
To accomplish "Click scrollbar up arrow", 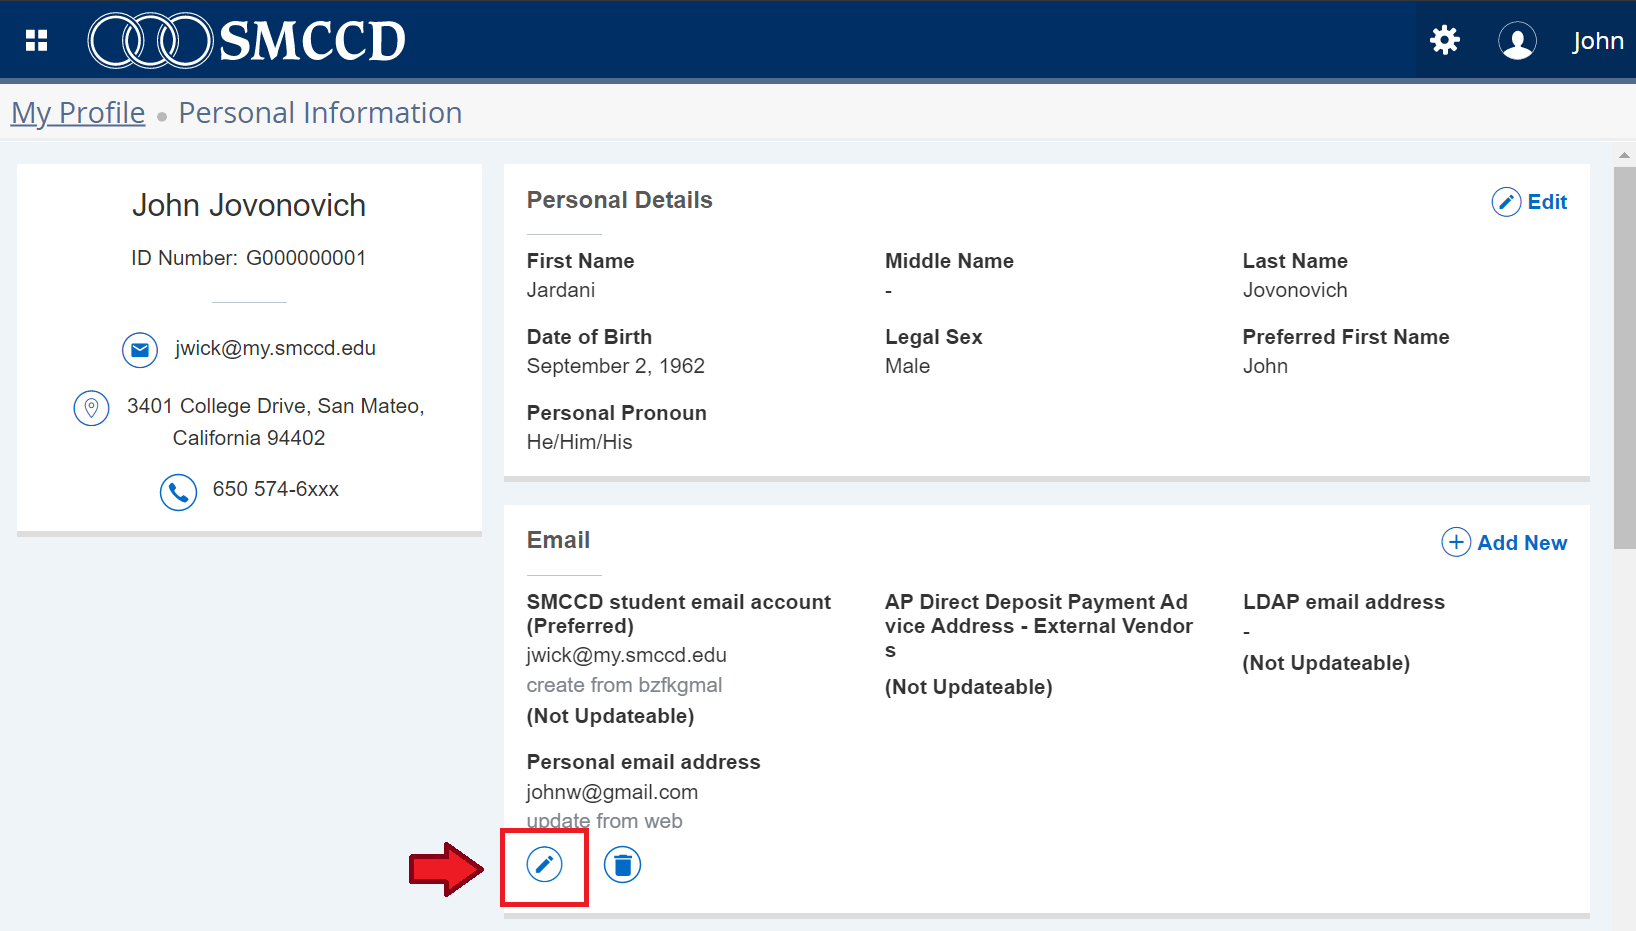I will pos(1624,155).
